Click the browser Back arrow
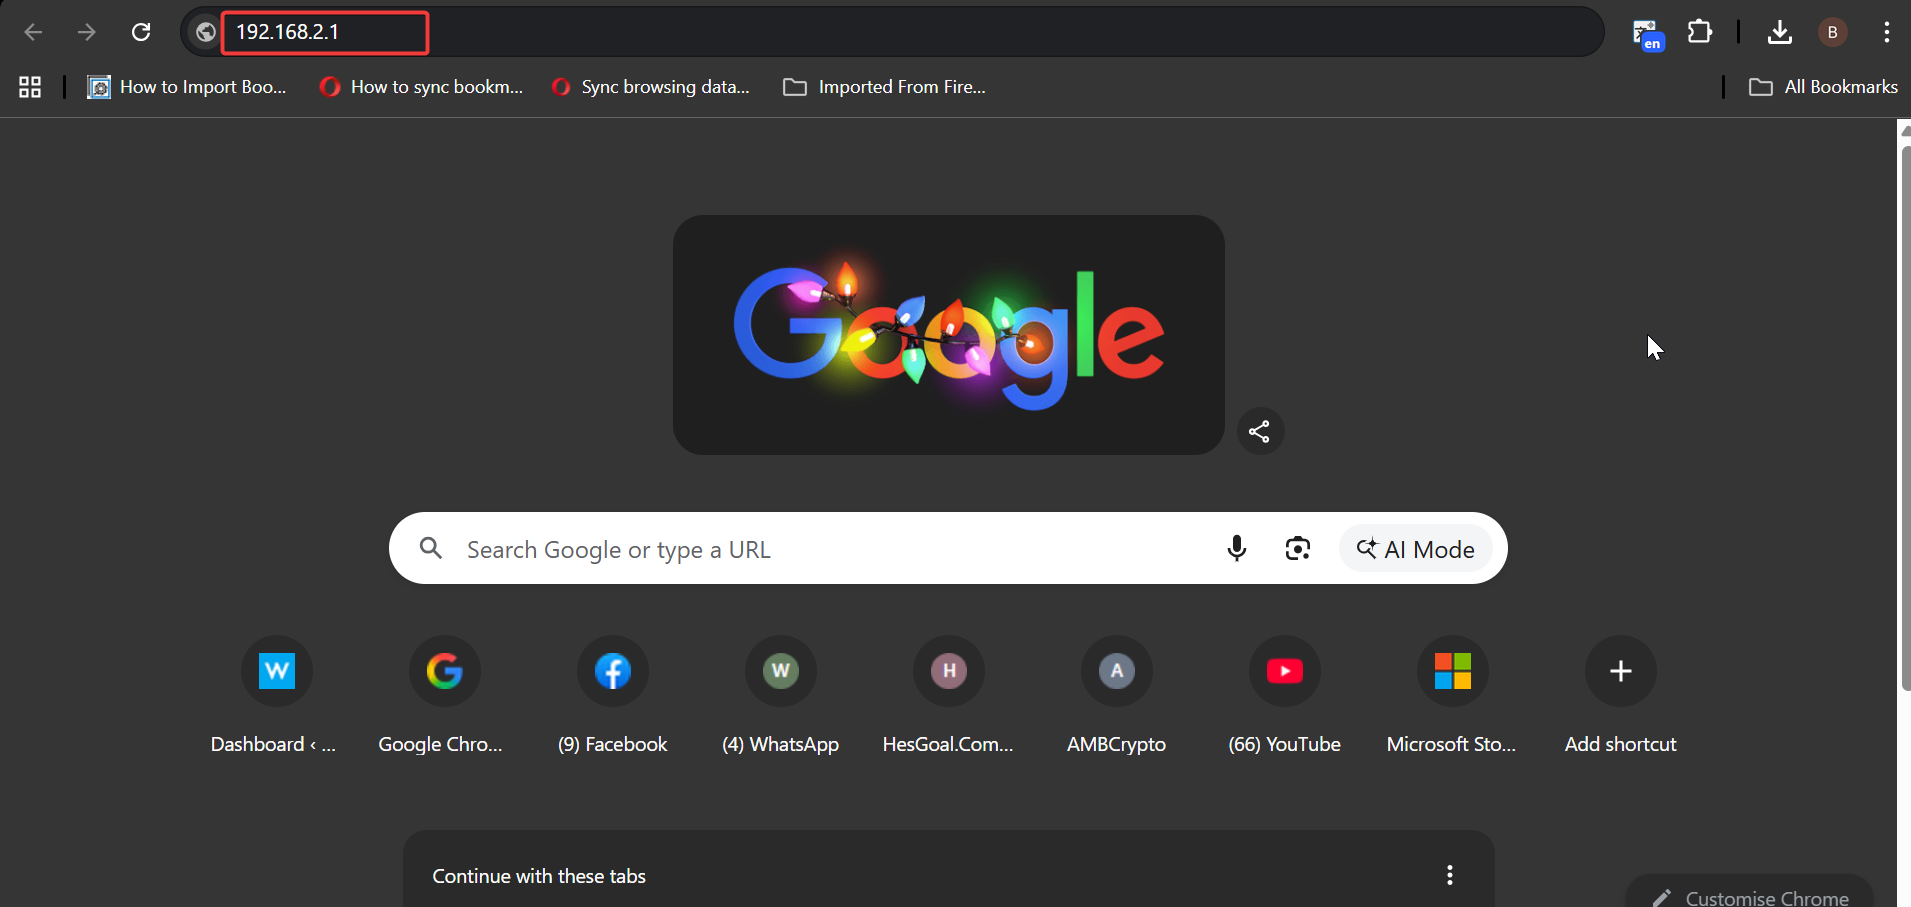Image resolution: width=1911 pixels, height=907 pixels. point(33,32)
